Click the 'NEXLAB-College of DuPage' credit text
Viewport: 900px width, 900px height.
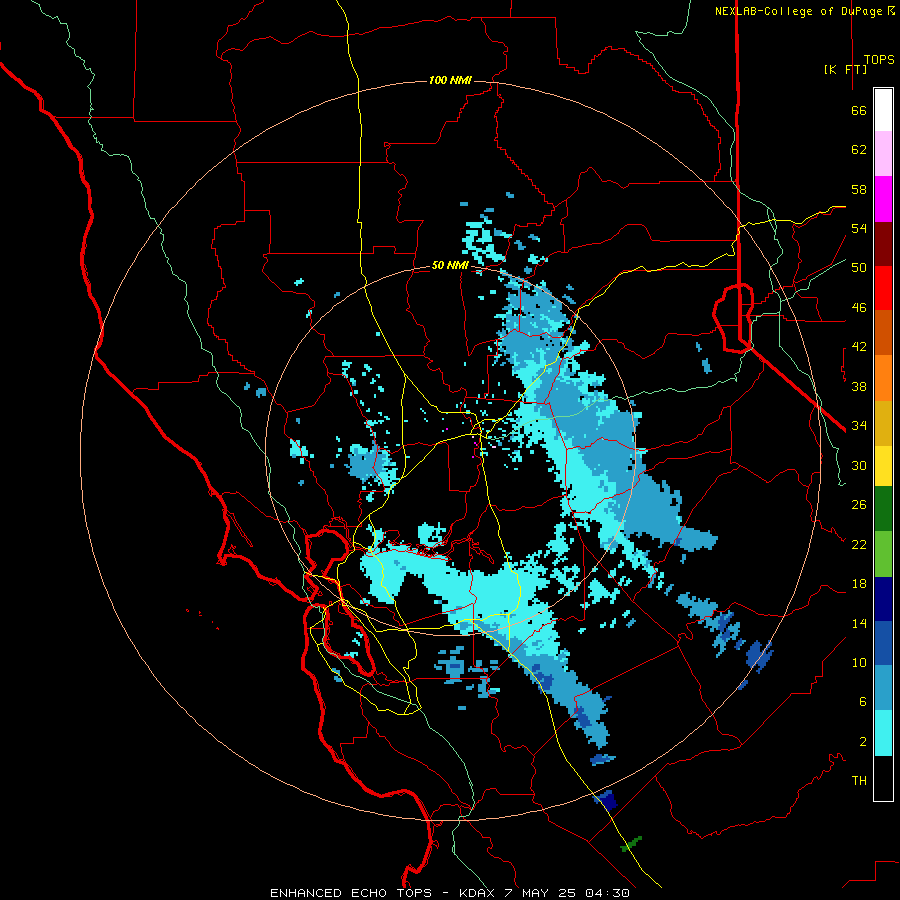click(x=799, y=11)
